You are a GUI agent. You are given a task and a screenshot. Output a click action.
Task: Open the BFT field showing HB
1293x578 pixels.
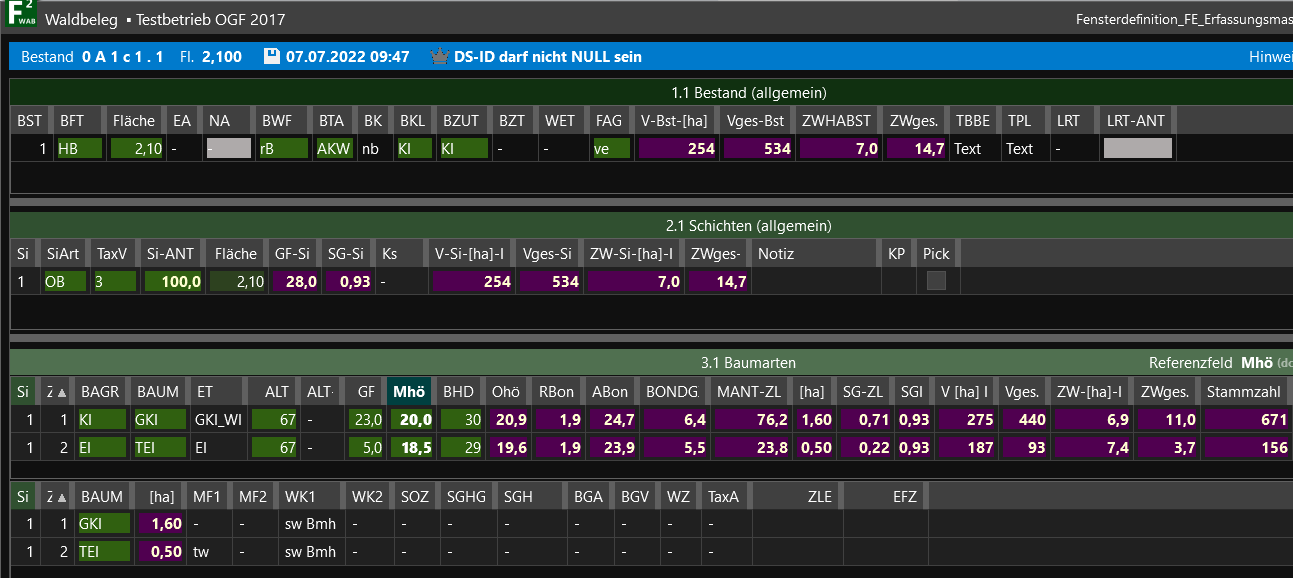tap(79, 149)
